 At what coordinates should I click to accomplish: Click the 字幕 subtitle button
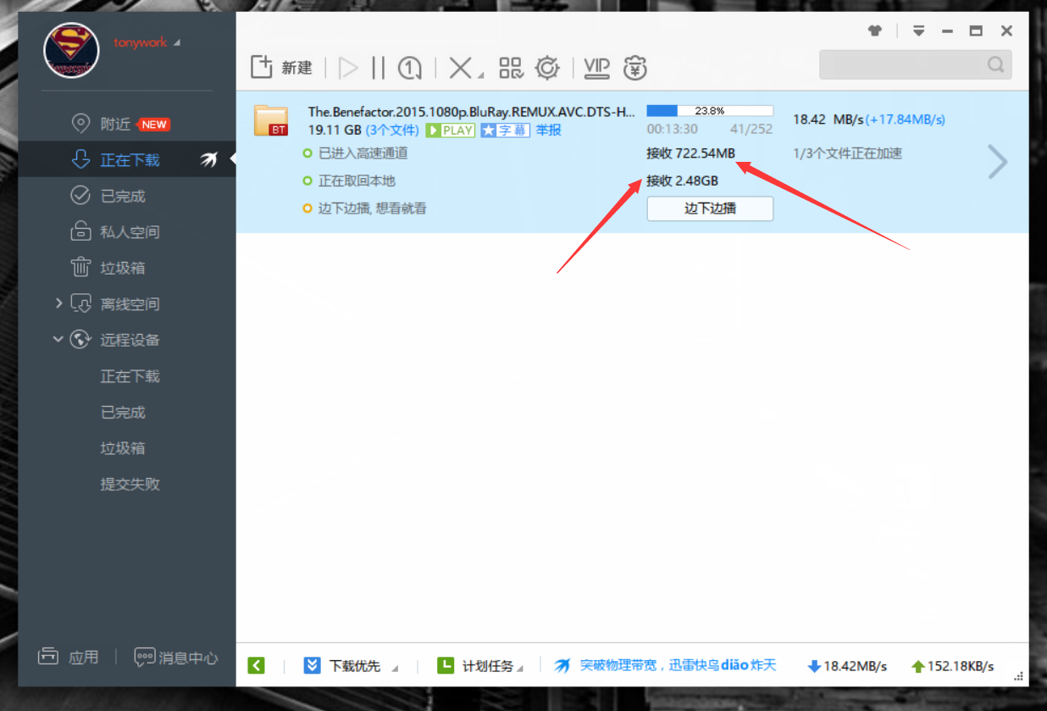[505, 130]
